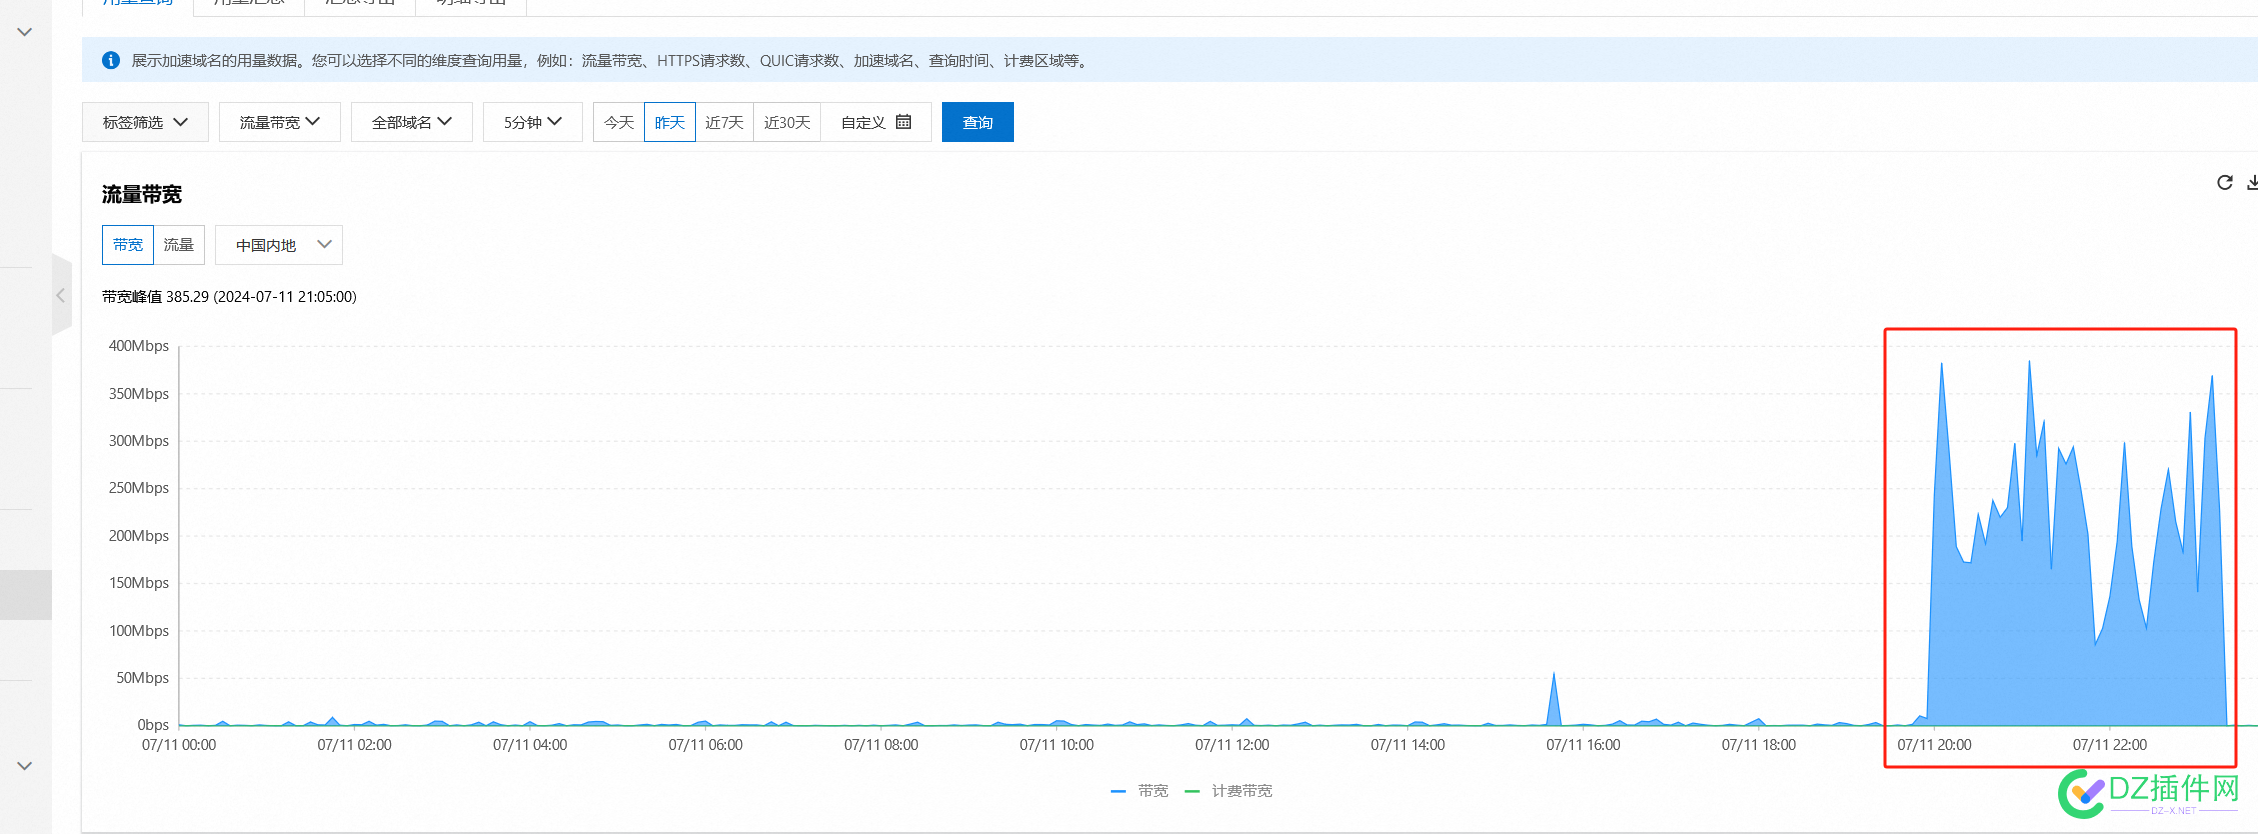The image size is (2258, 834).
Task: Switch chart to 带宽 view
Action: click(x=128, y=245)
